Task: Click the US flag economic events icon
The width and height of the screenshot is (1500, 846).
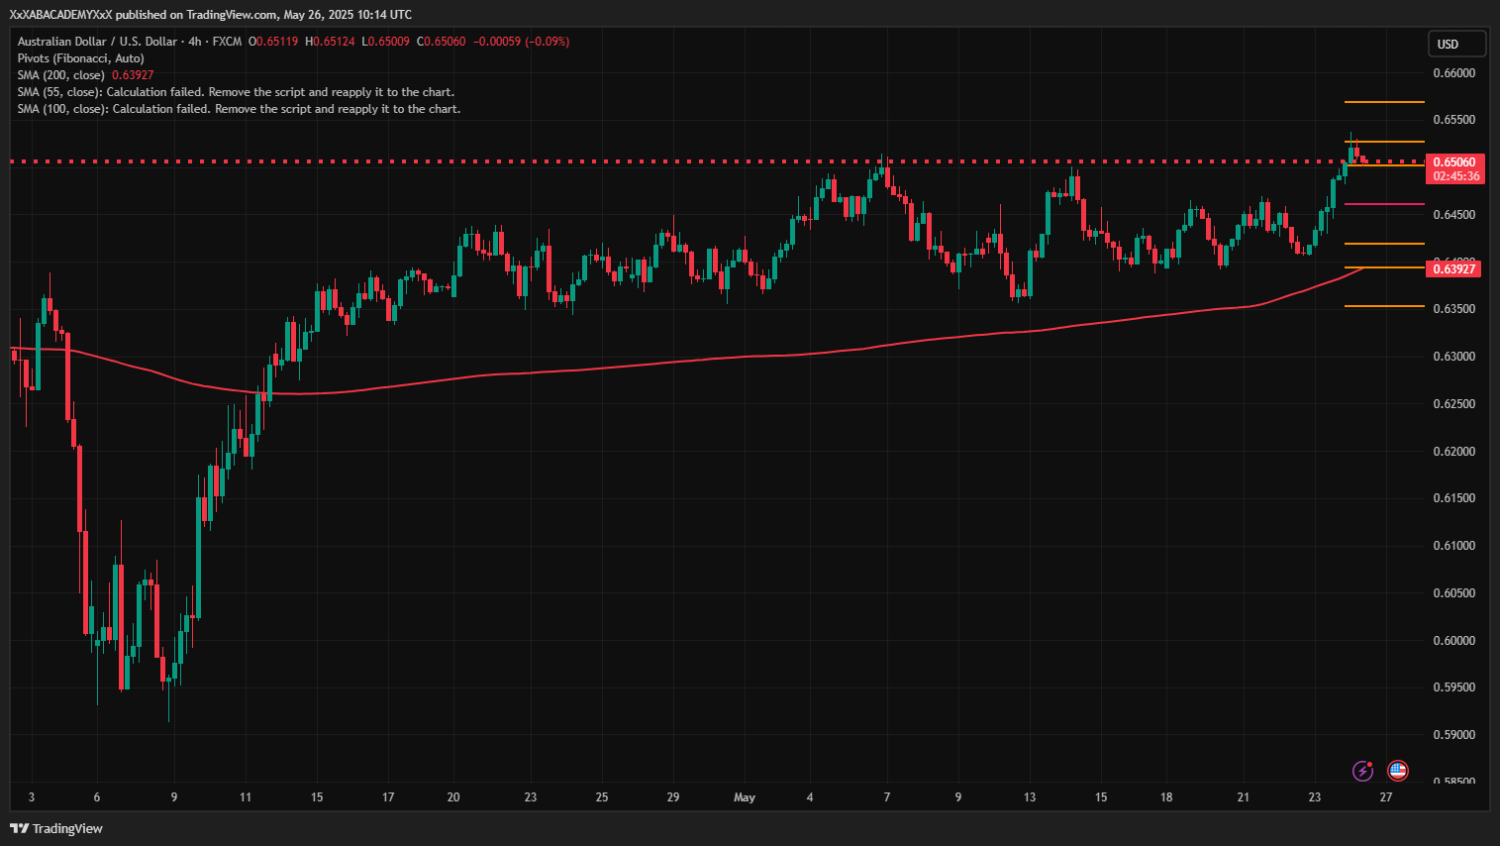Action: [1398, 770]
